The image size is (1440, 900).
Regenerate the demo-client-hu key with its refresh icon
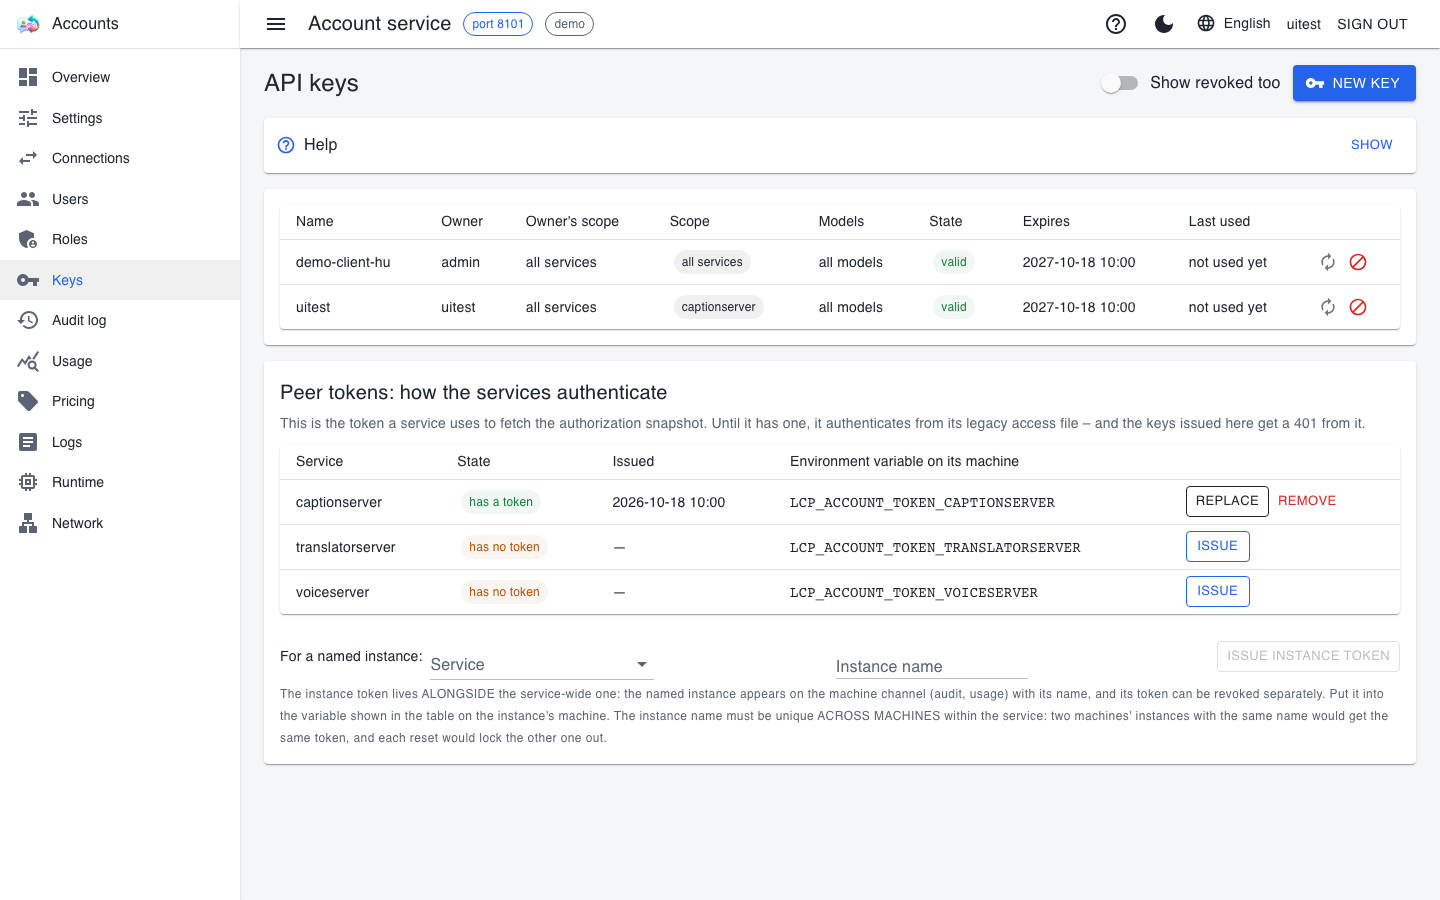click(x=1328, y=262)
